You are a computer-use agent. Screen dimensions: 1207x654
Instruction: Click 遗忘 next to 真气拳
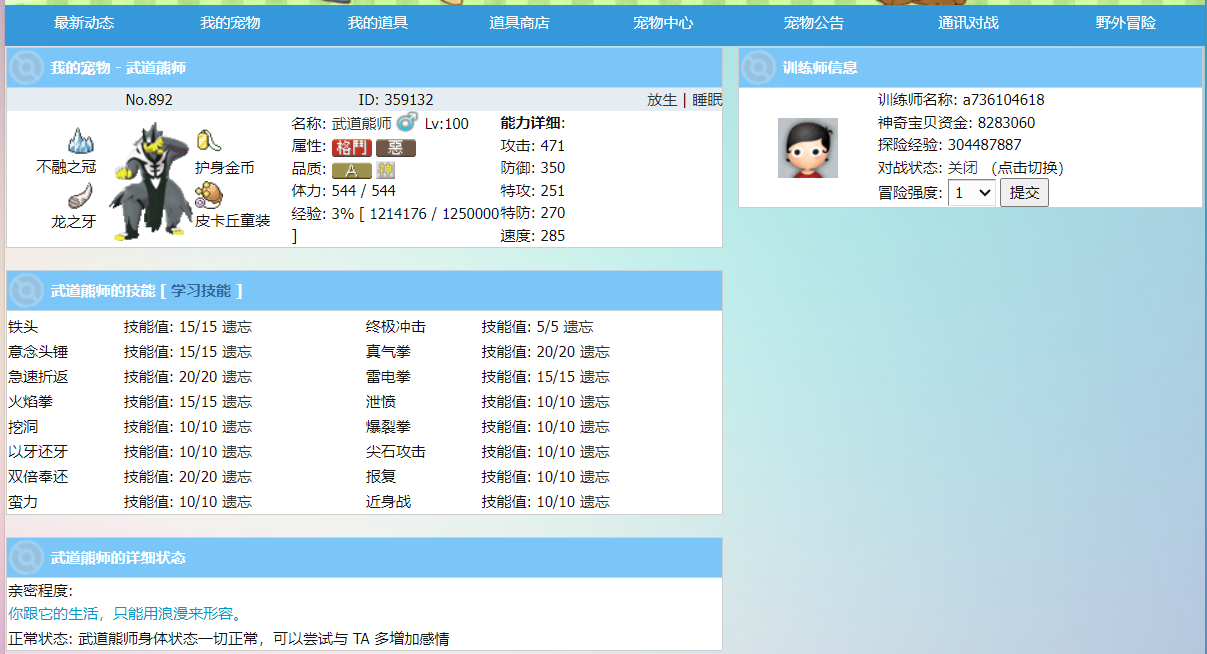click(x=595, y=352)
